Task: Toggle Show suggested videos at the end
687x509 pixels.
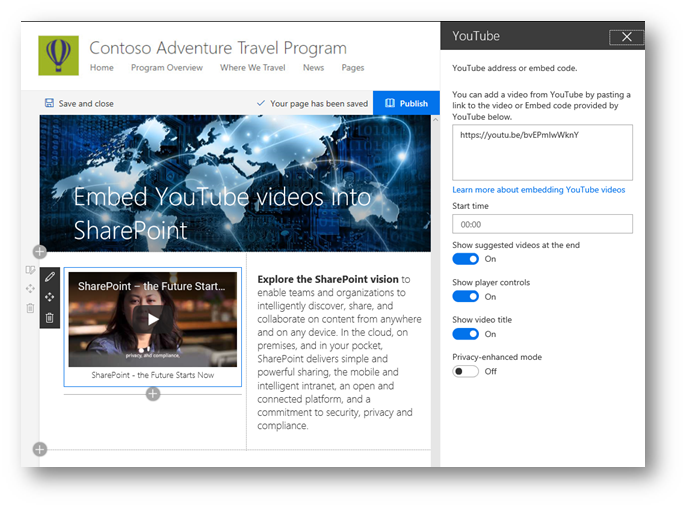Action: pyautogui.click(x=465, y=259)
